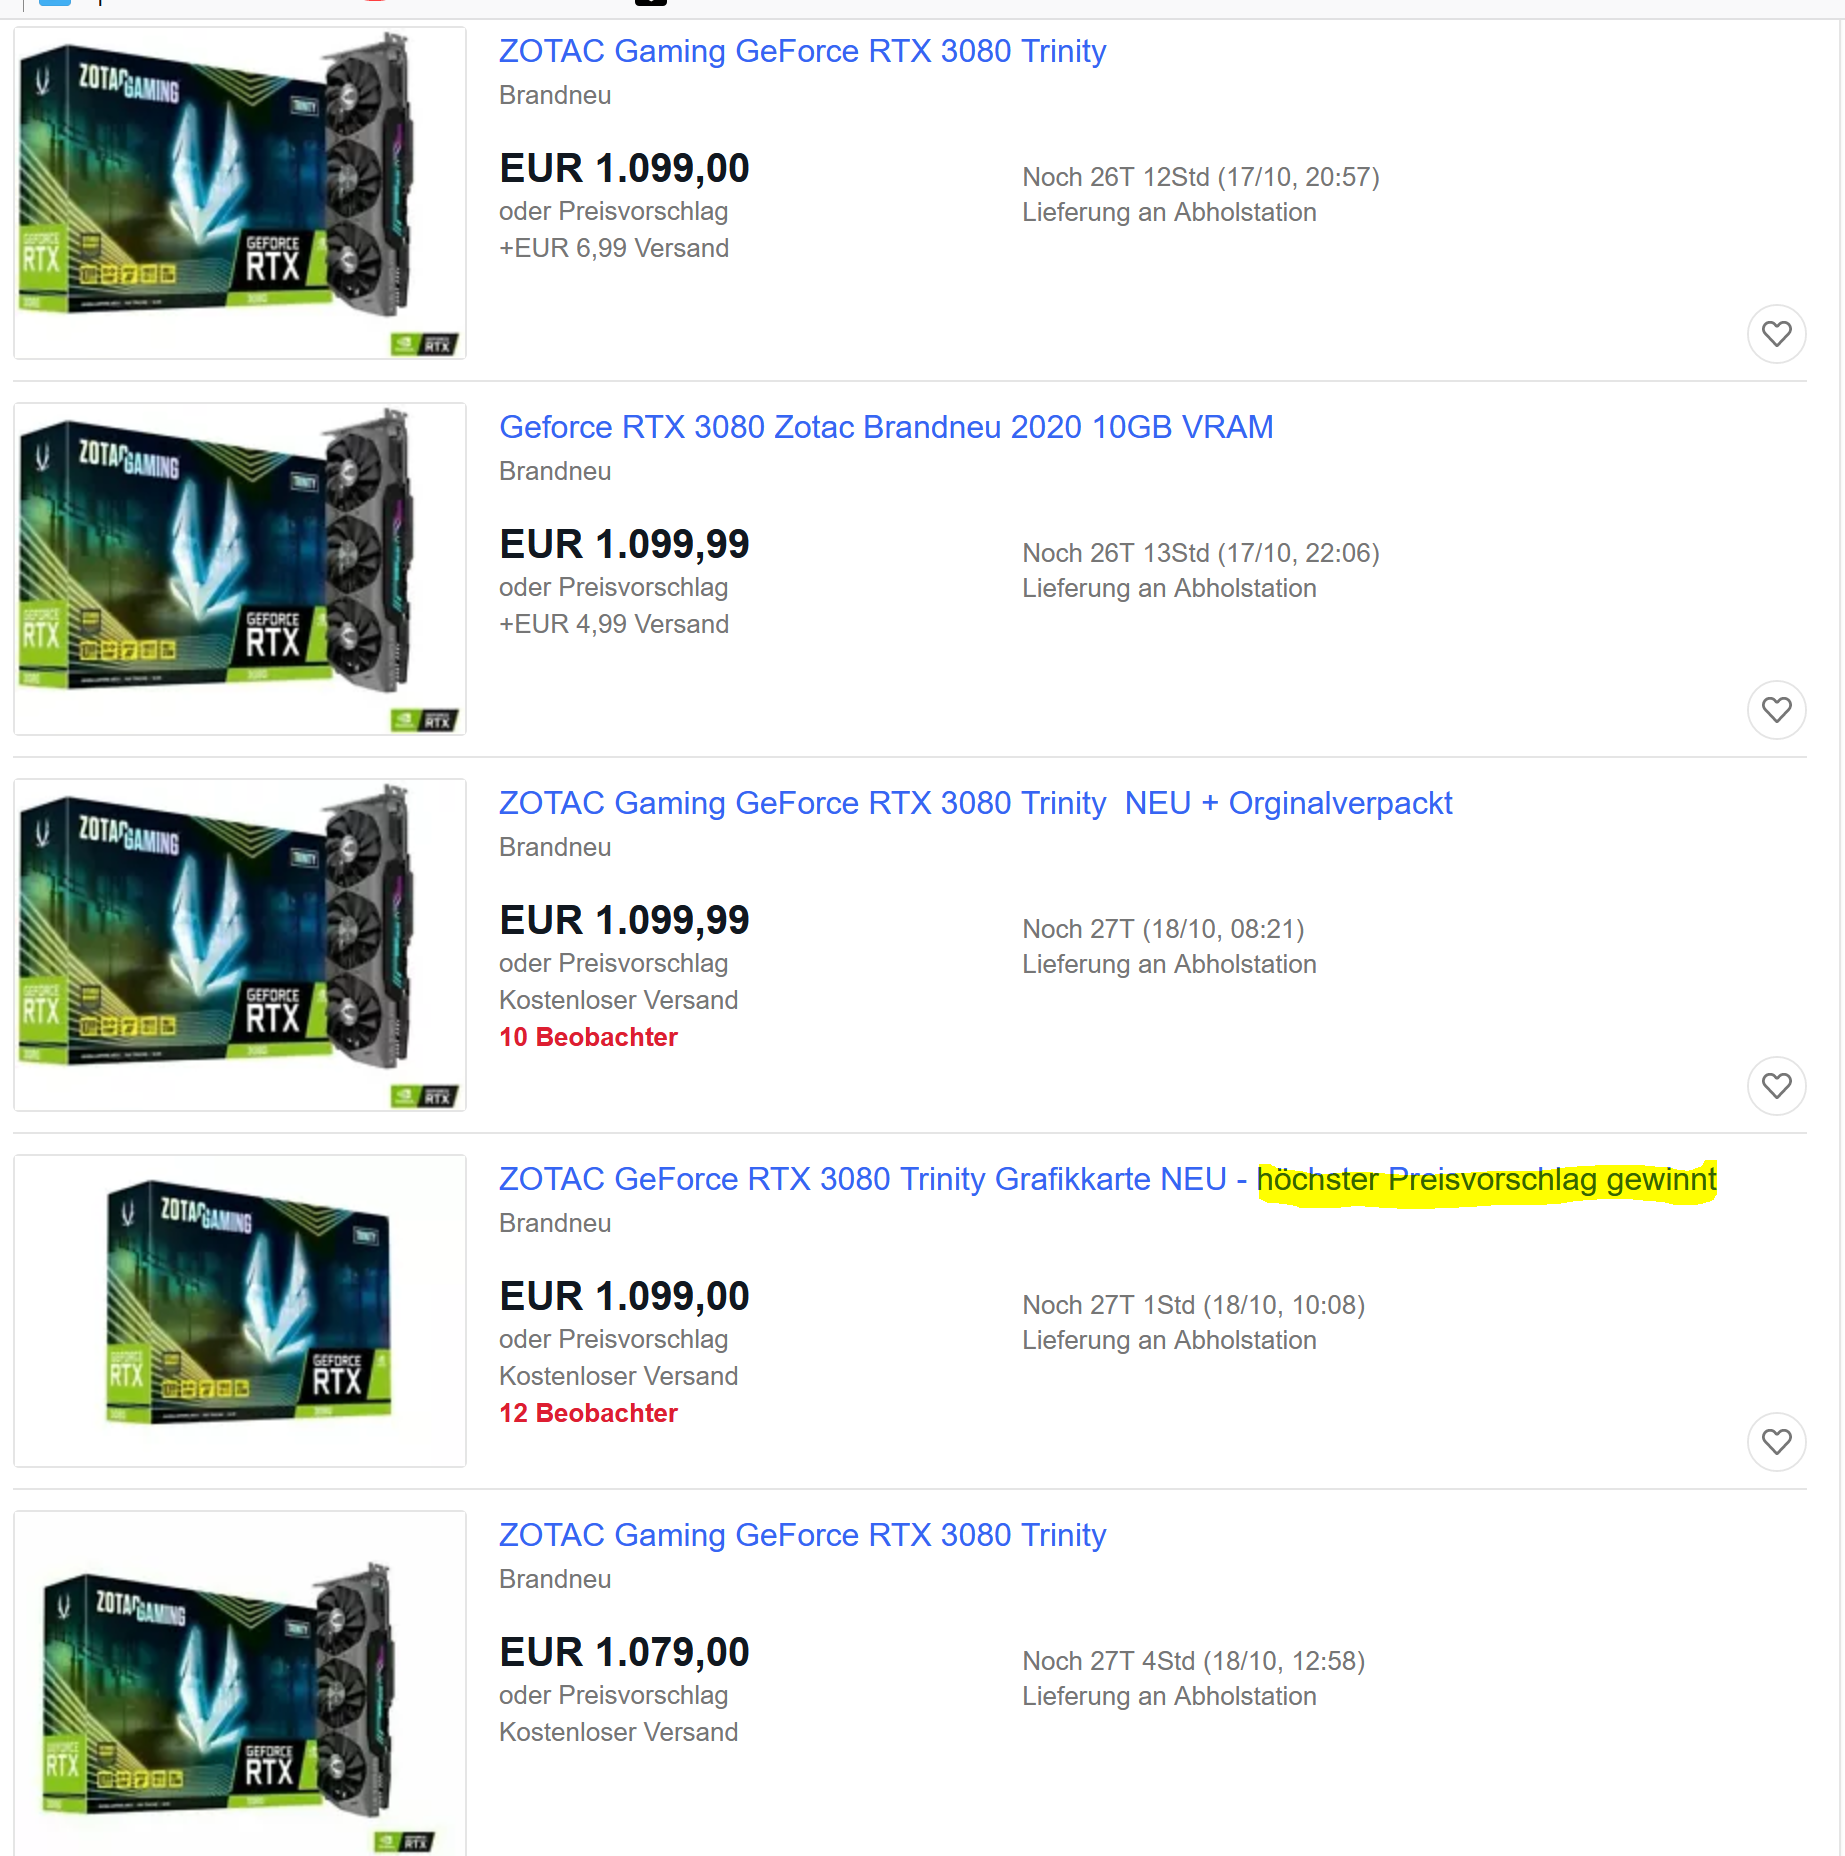The height and width of the screenshot is (1856, 1845).
Task: Click the heart on the Grafikkarte NEU listing
Action: pyautogui.click(x=1776, y=1442)
